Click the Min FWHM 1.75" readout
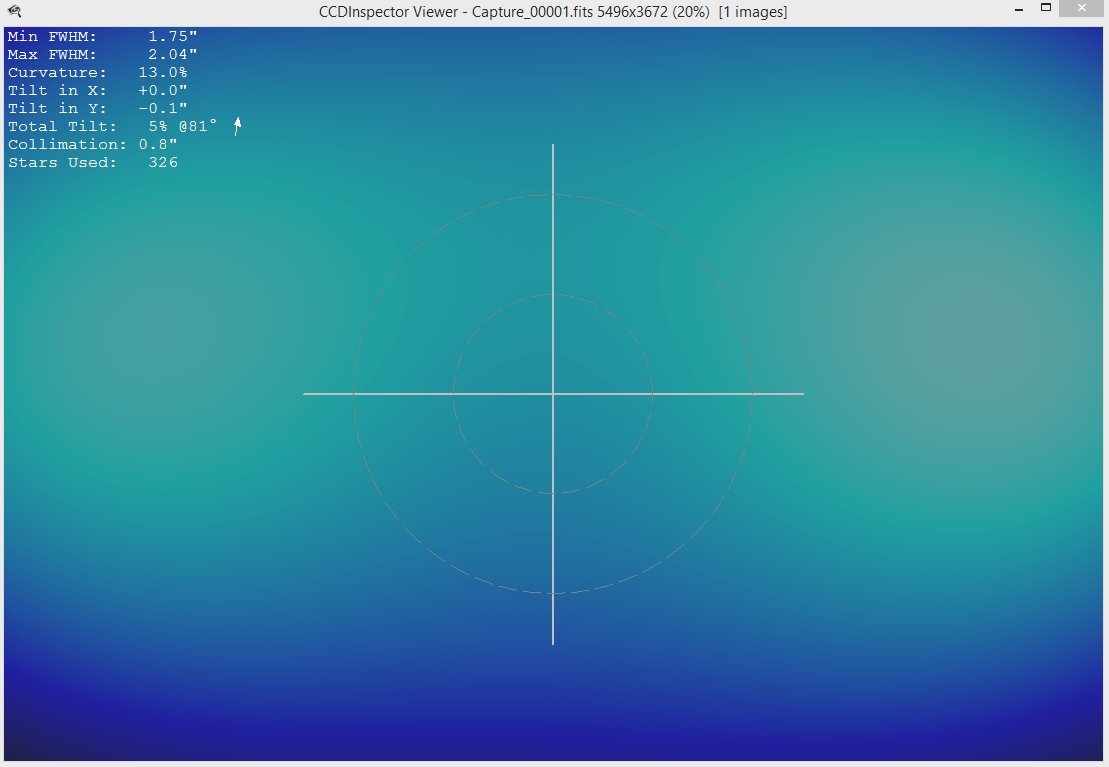Viewport: 1109px width, 767px height. coord(103,36)
